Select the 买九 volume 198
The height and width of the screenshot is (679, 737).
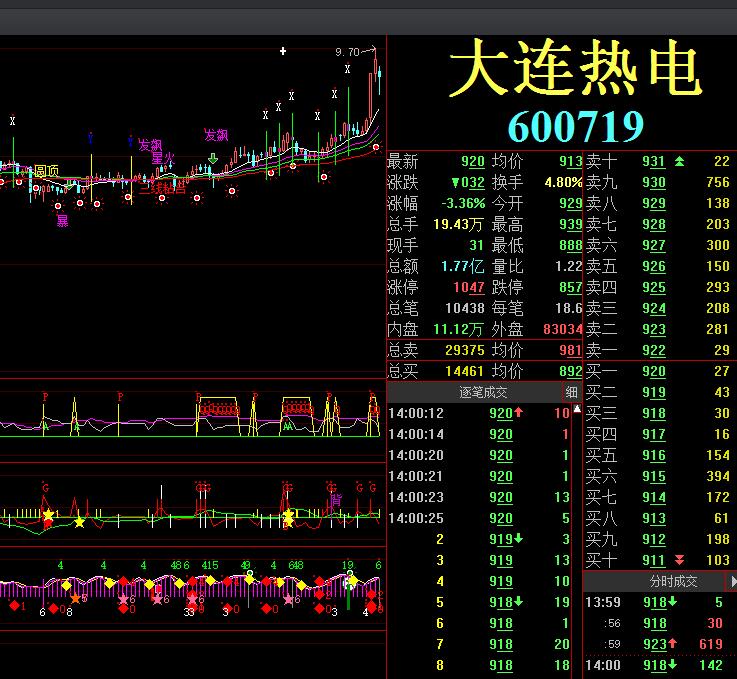(718, 539)
